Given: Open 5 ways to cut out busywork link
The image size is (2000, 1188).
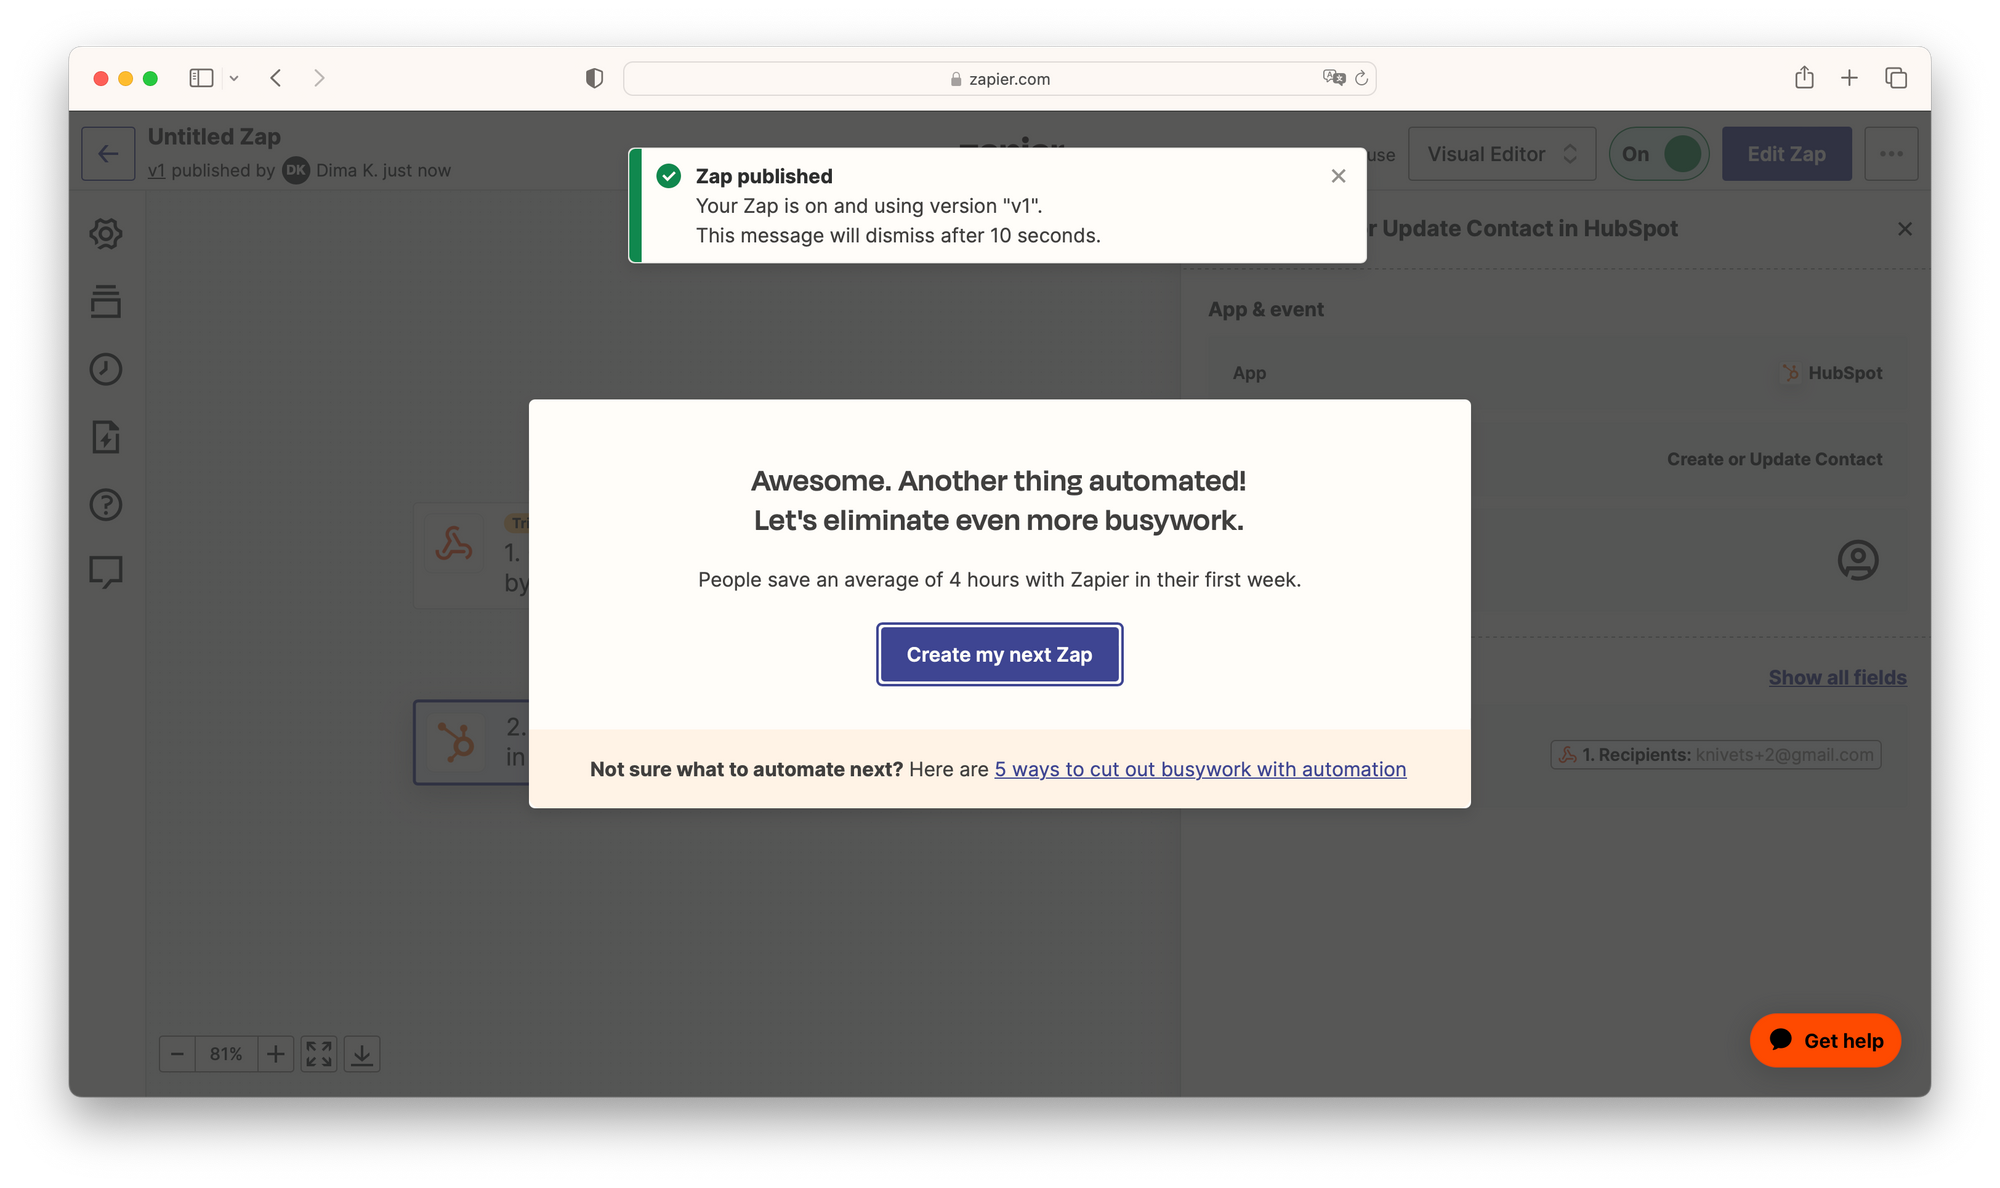Looking at the screenshot, I should pos(1200,769).
